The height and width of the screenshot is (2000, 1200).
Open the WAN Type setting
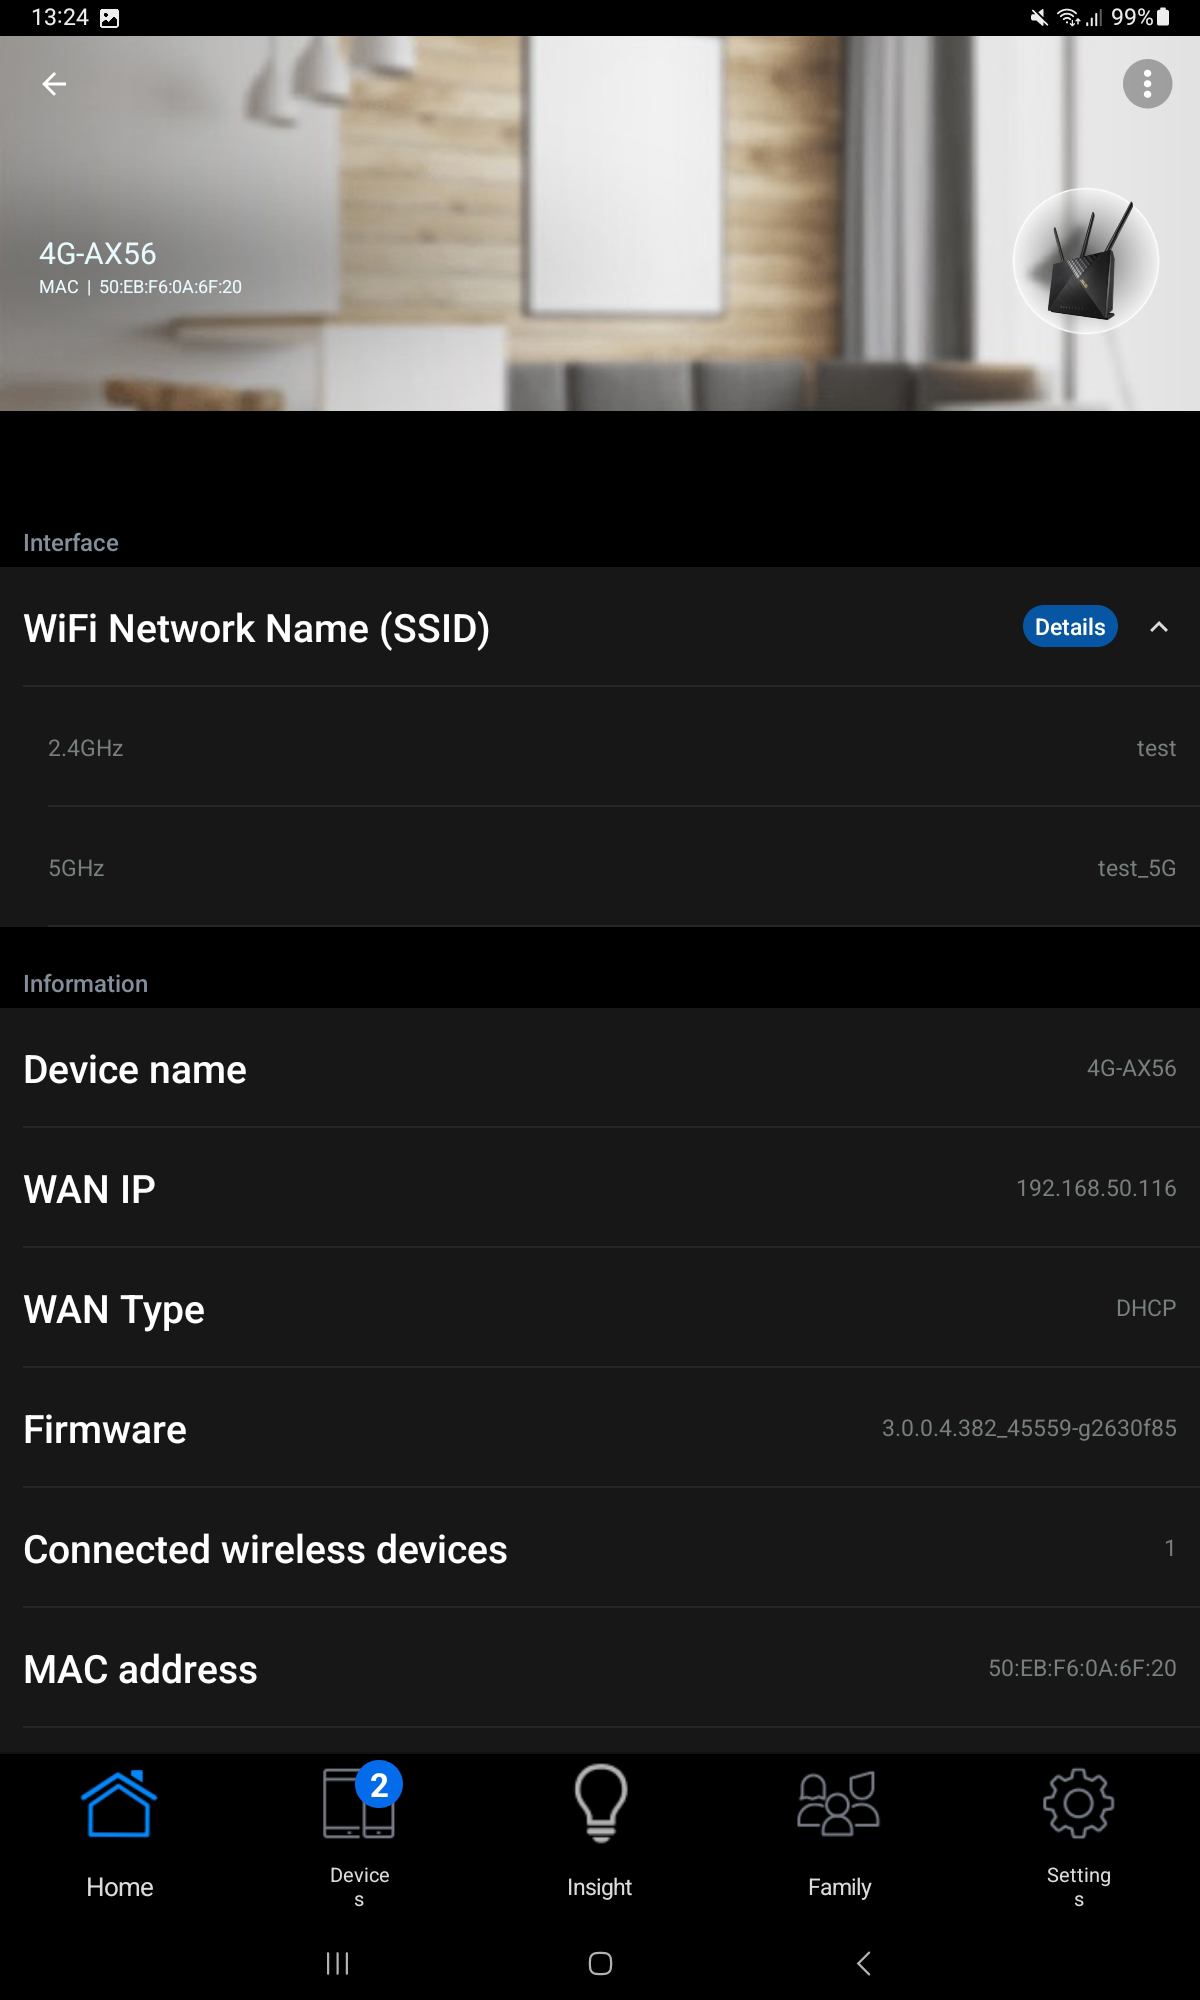[x=600, y=1309]
